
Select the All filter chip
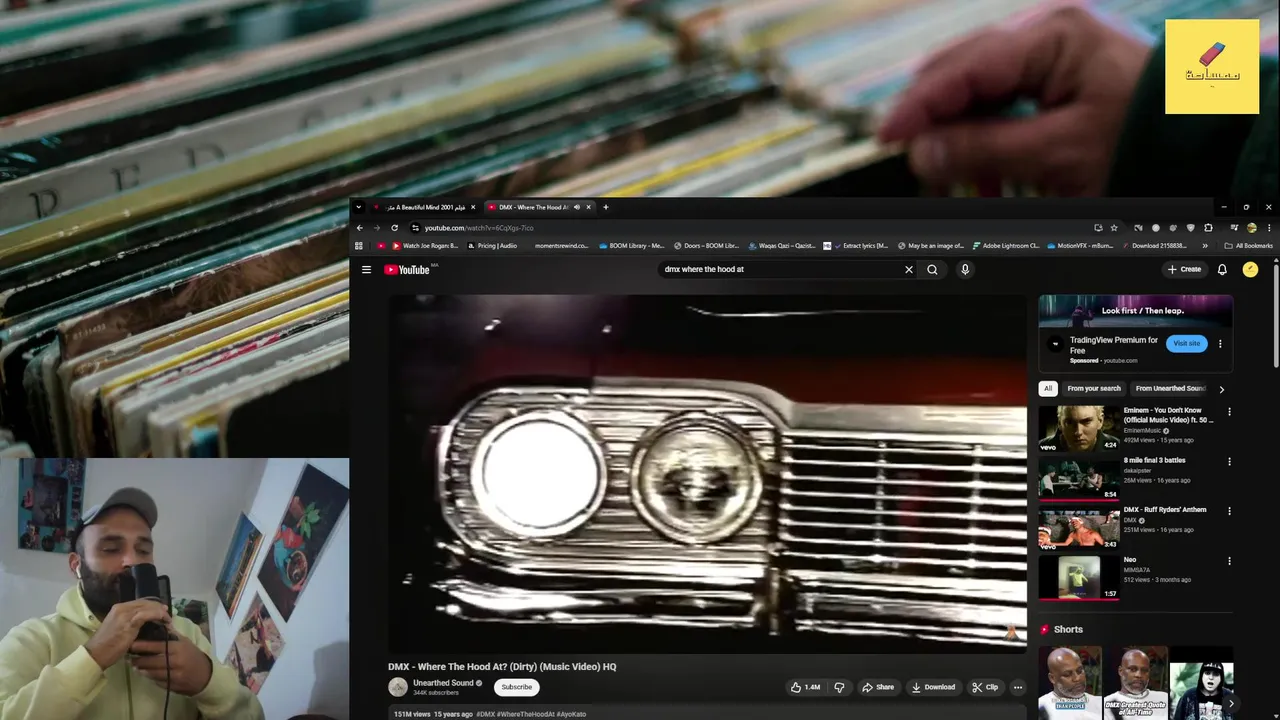(x=1048, y=388)
